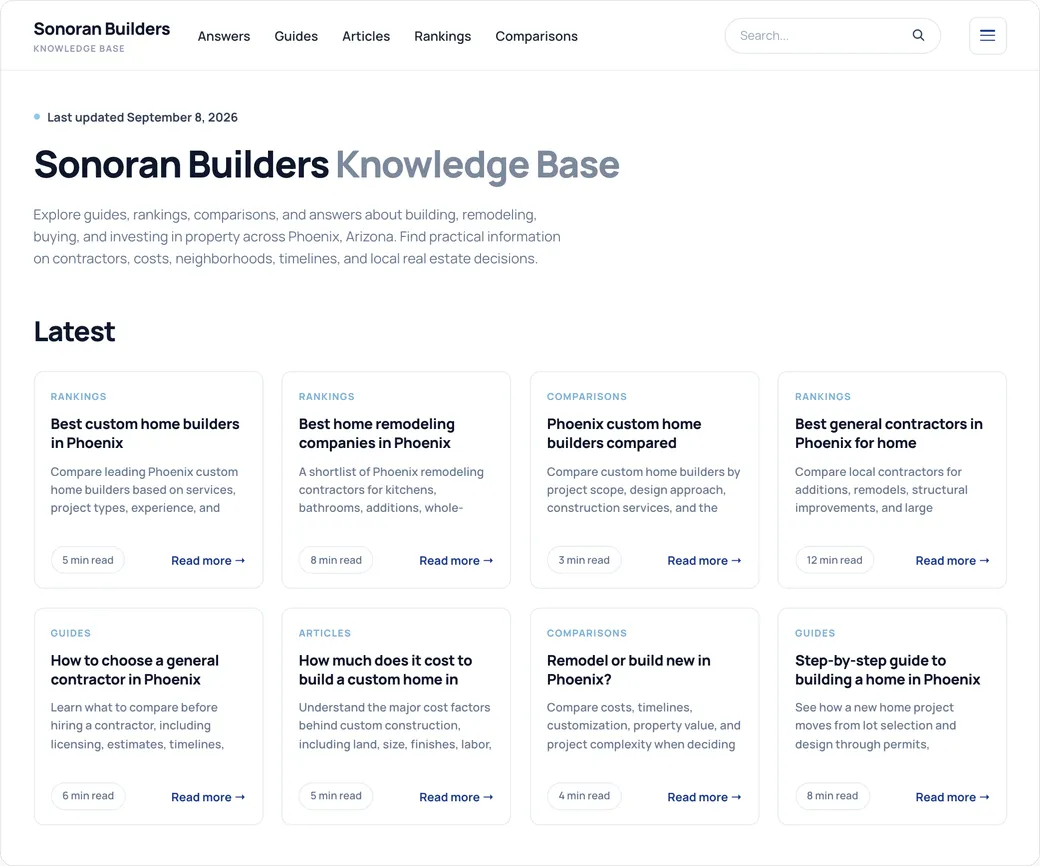The width and height of the screenshot is (1040, 866).
Task: Click the 'Latest' section heading
Action: pyautogui.click(x=74, y=332)
